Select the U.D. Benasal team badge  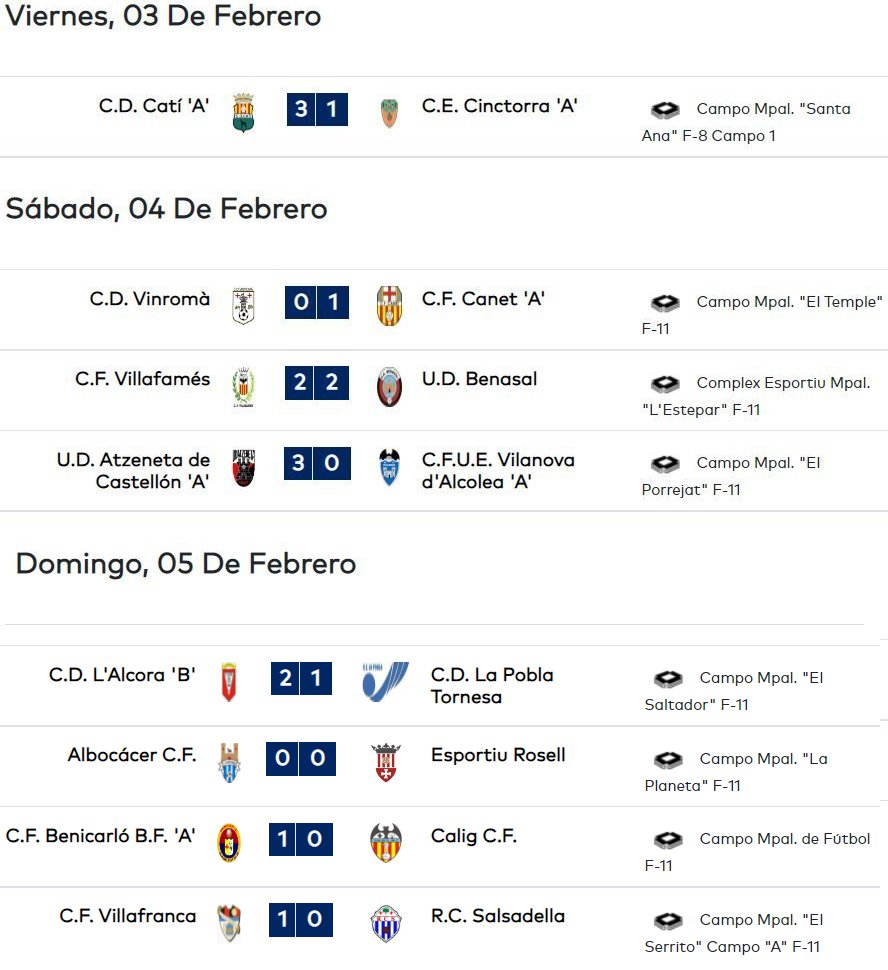coord(389,387)
